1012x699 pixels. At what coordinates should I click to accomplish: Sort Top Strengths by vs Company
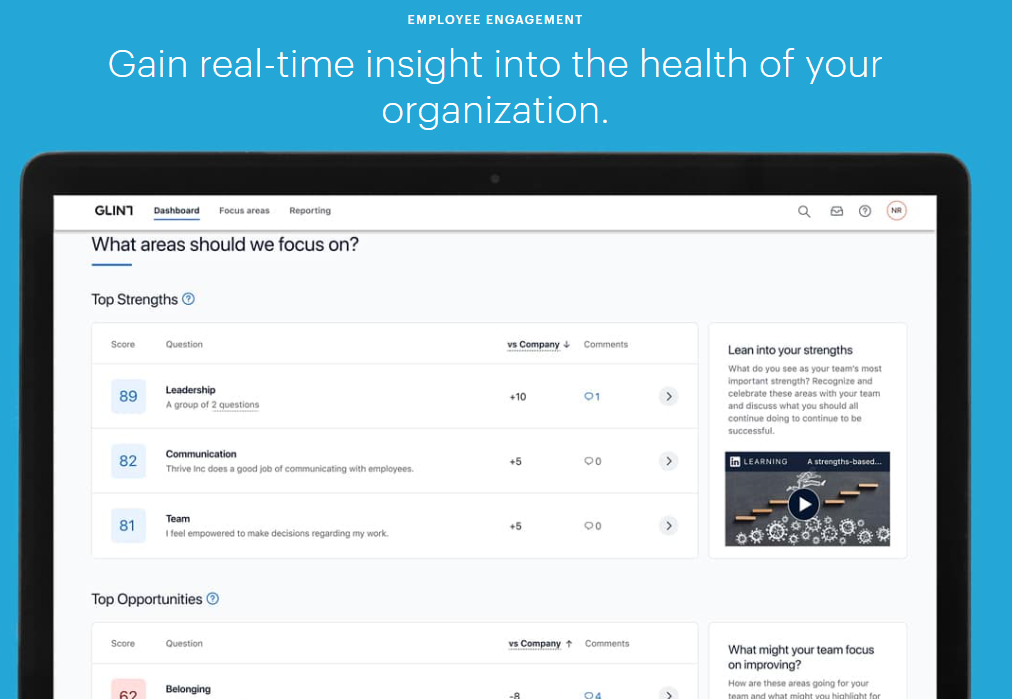[x=538, y=344]
